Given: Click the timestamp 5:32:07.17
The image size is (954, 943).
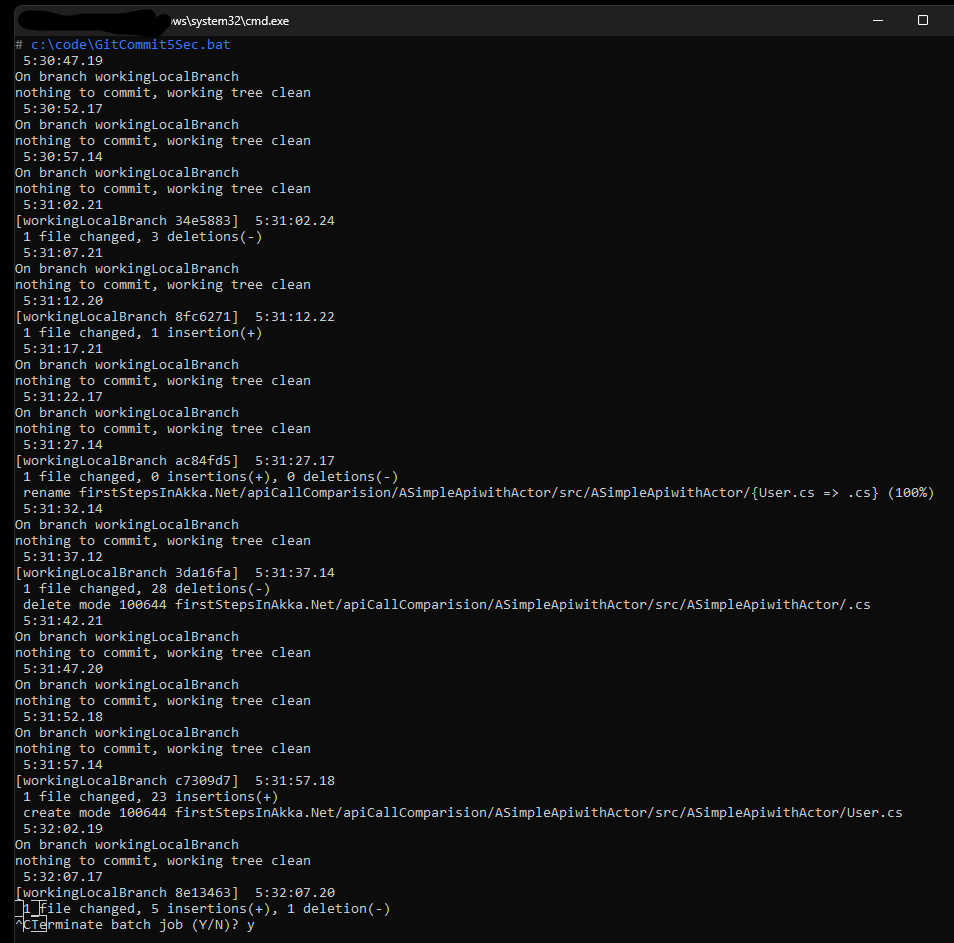Looking at the screenshot, I should [x=63, y=877].
